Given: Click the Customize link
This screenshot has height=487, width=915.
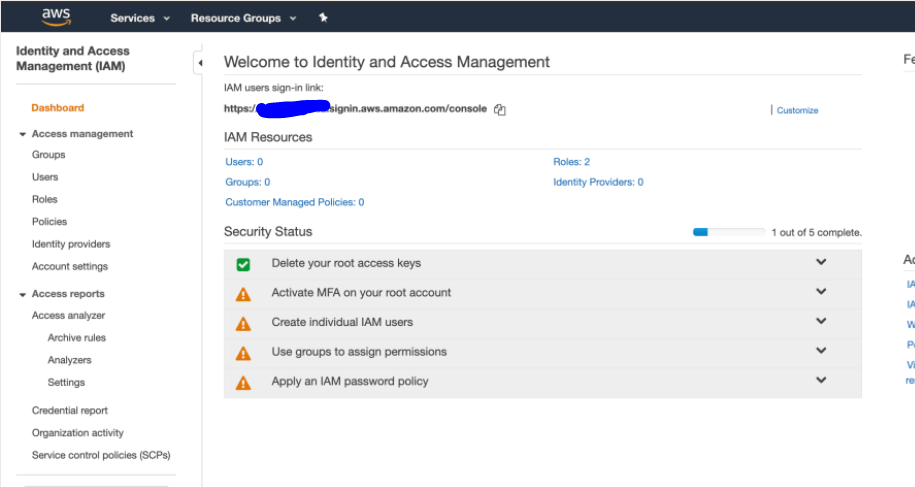Looking at the screenshot, I should (x=797, y=110).
